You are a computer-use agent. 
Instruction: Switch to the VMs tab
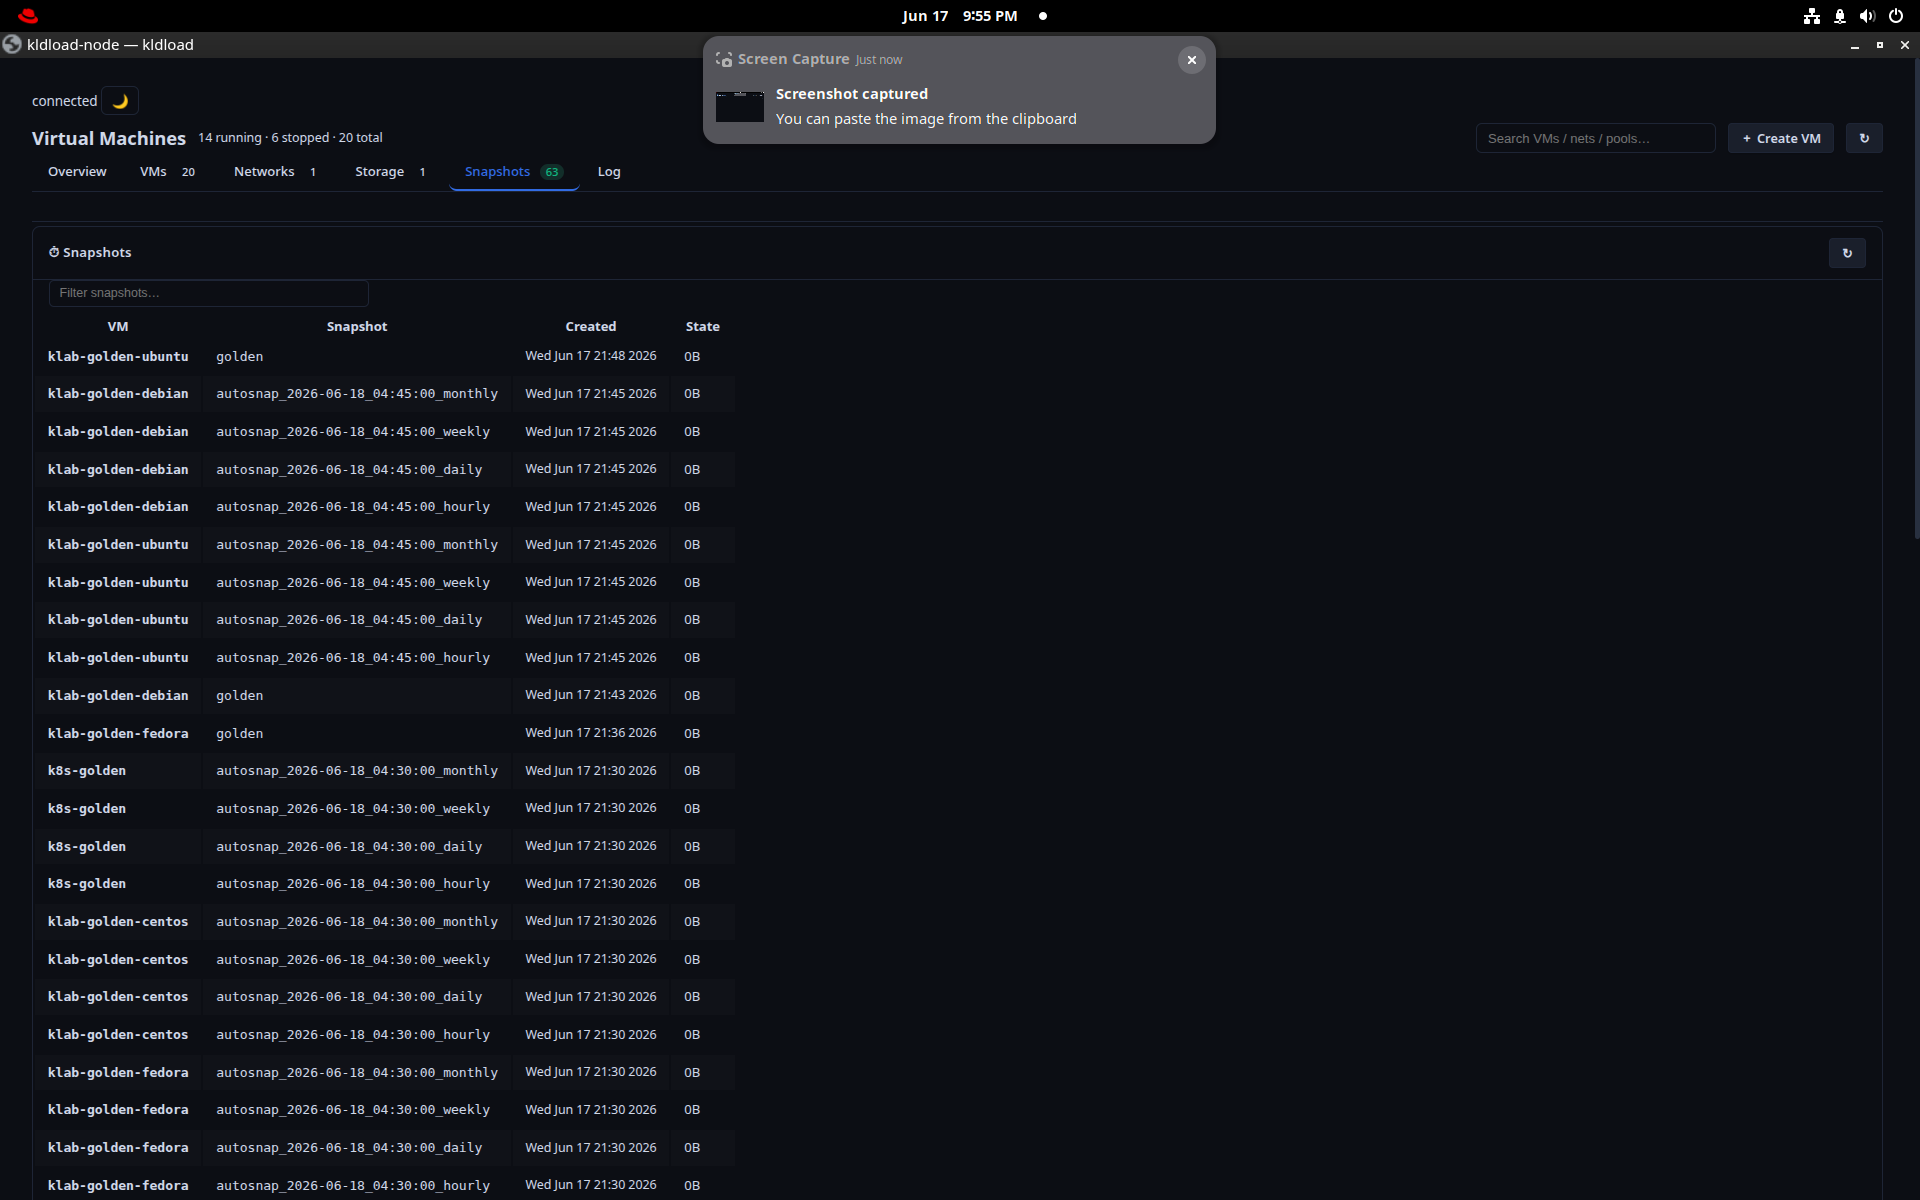[x=167, y=172]
